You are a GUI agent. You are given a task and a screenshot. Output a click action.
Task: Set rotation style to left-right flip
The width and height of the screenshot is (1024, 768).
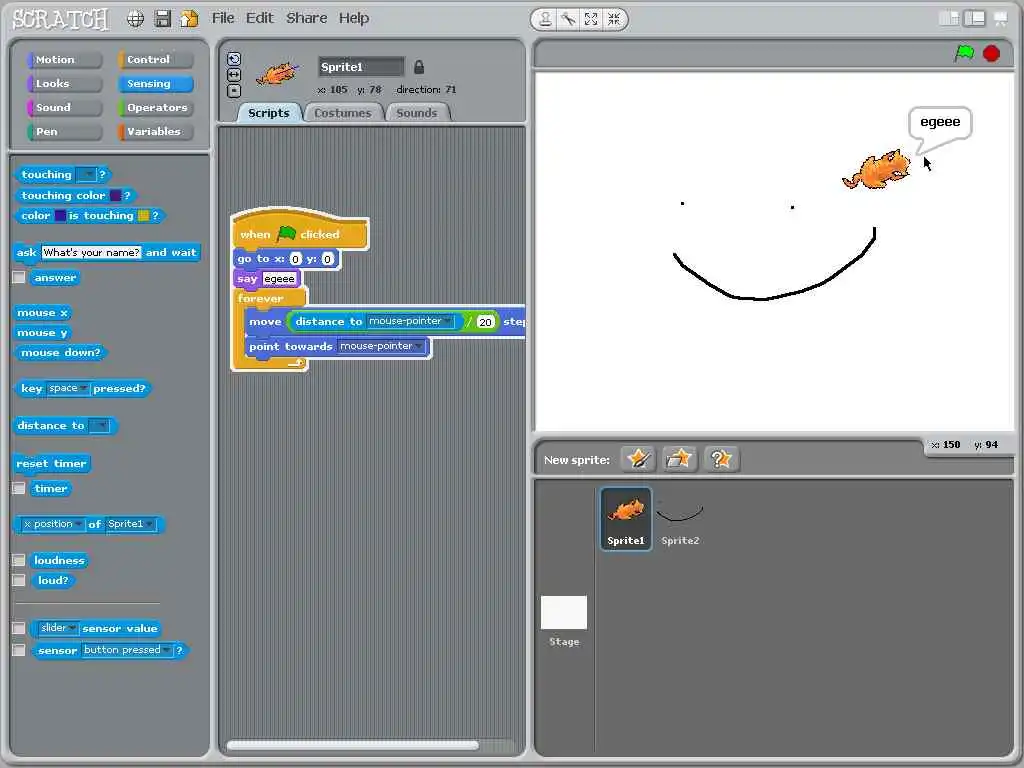[234, 75]
